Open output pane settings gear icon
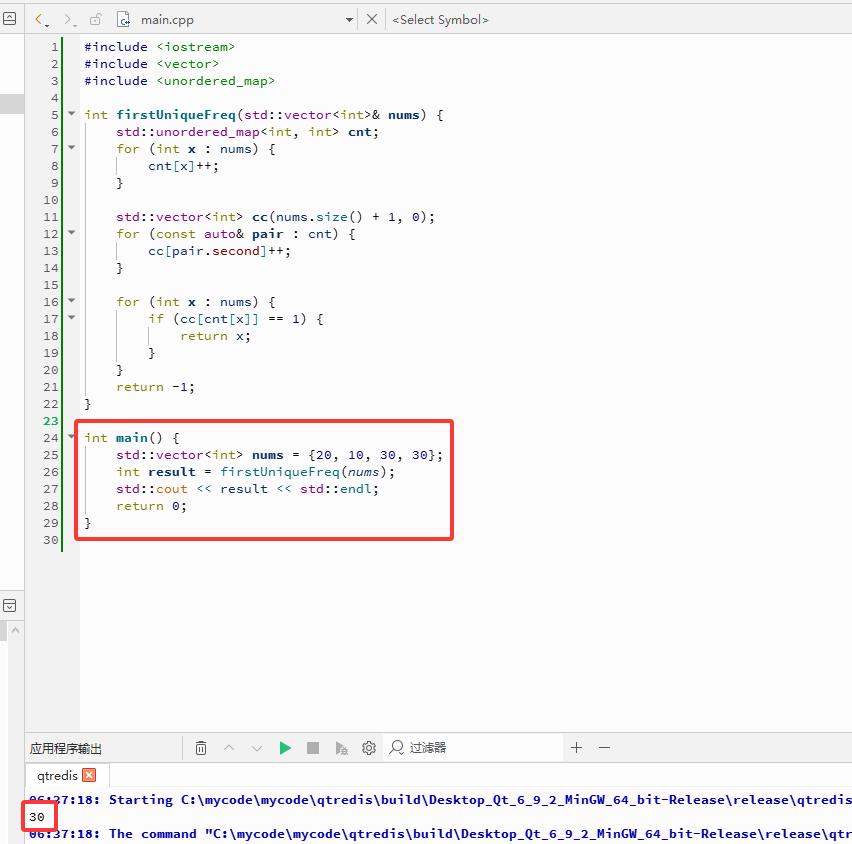This screenshot has height=844, width=852. (369, 748)
